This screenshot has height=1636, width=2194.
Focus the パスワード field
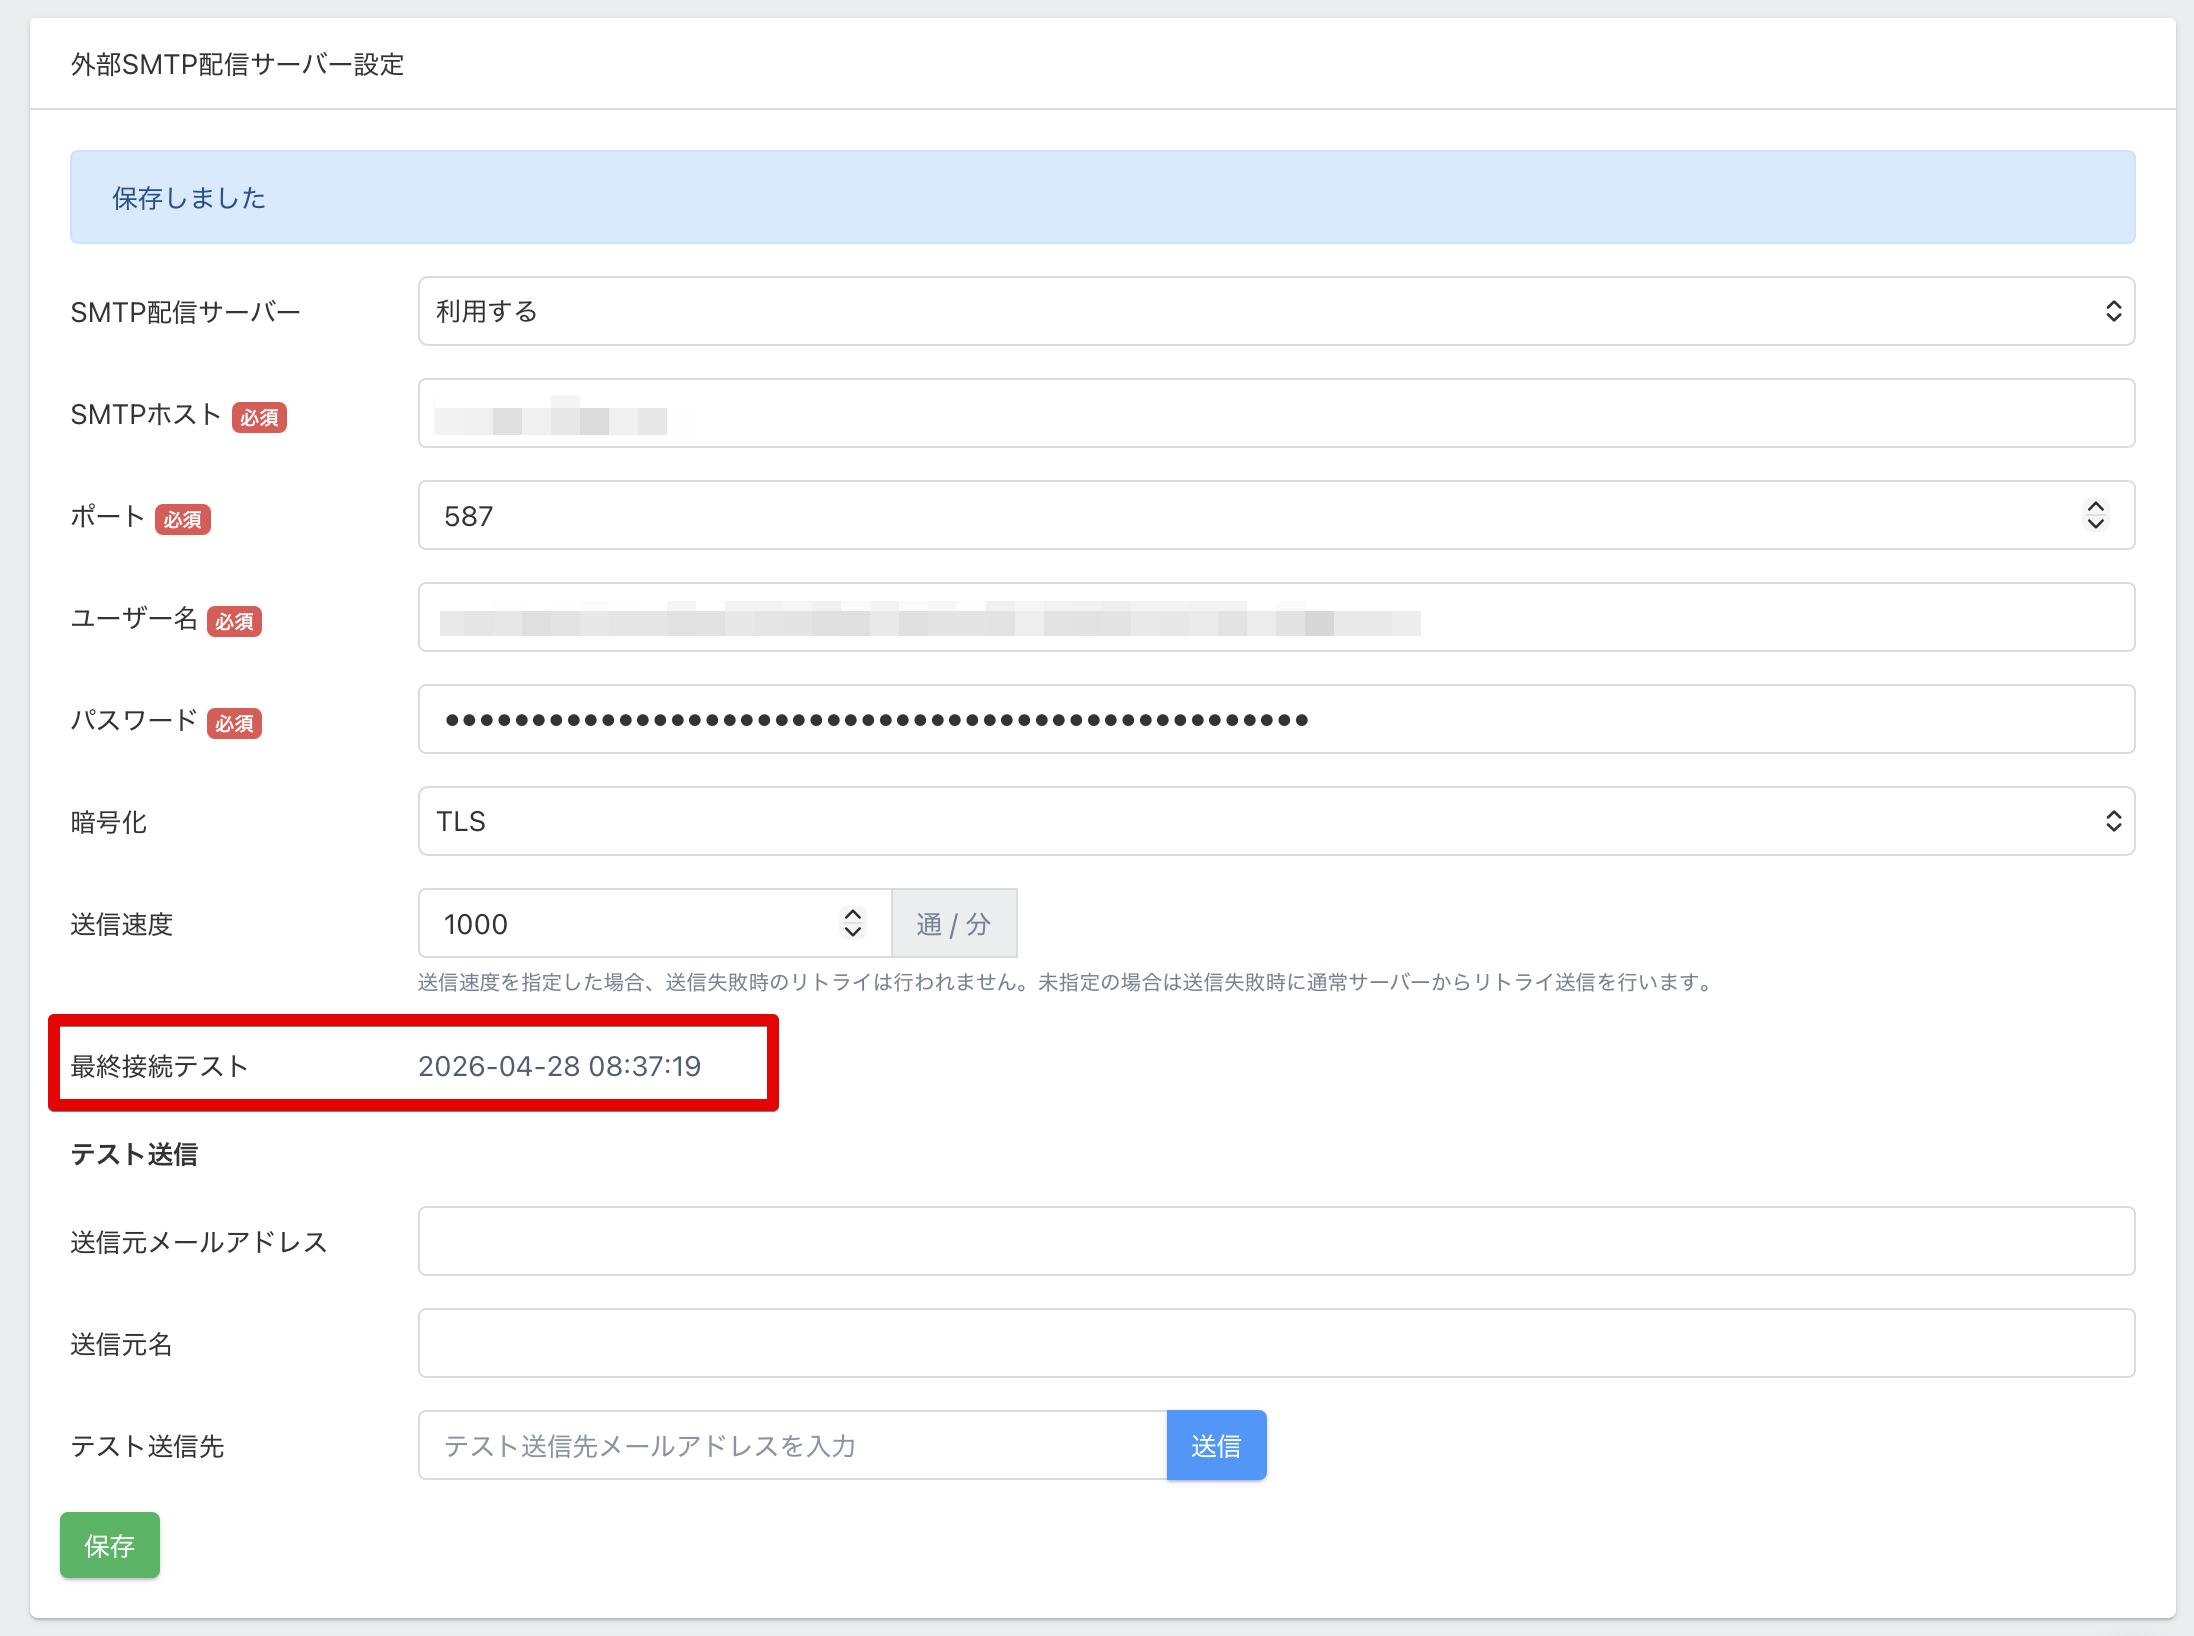tap(1275, 720)
